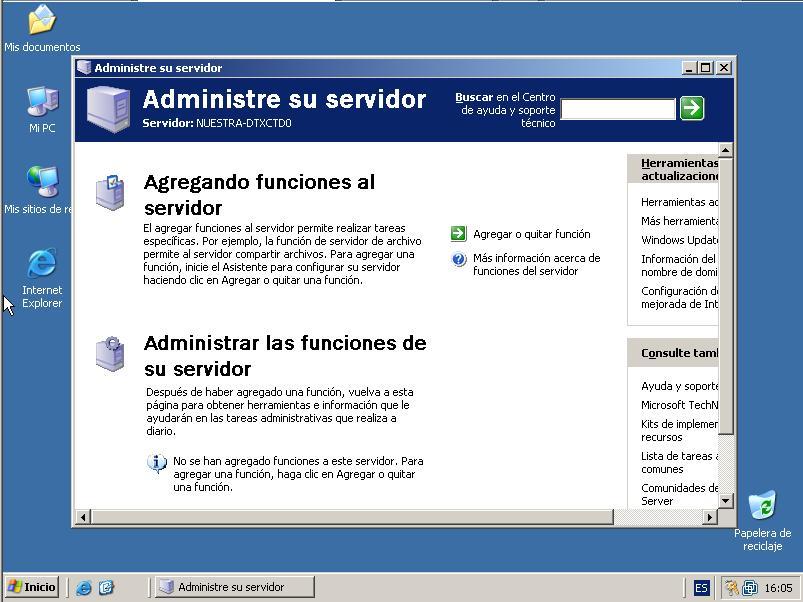This screenshot has width=803, height=602.
Task: Click the window title bar server icon
Action: click(x=83, y=67)
